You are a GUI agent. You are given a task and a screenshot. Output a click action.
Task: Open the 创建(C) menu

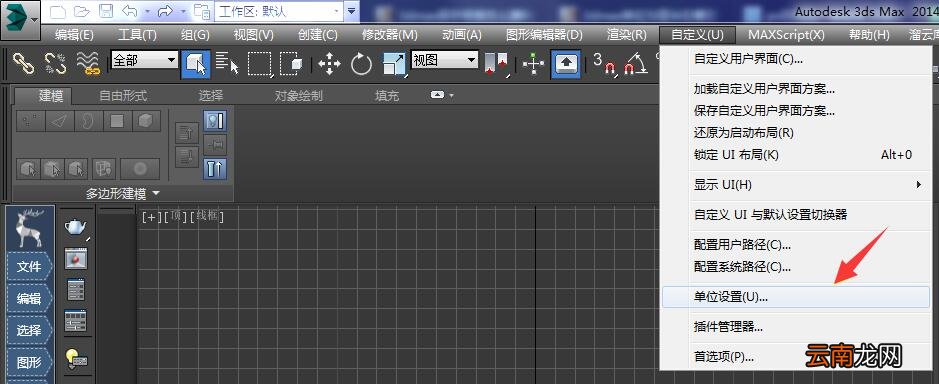pyautogui.click(x=317, y=35)
